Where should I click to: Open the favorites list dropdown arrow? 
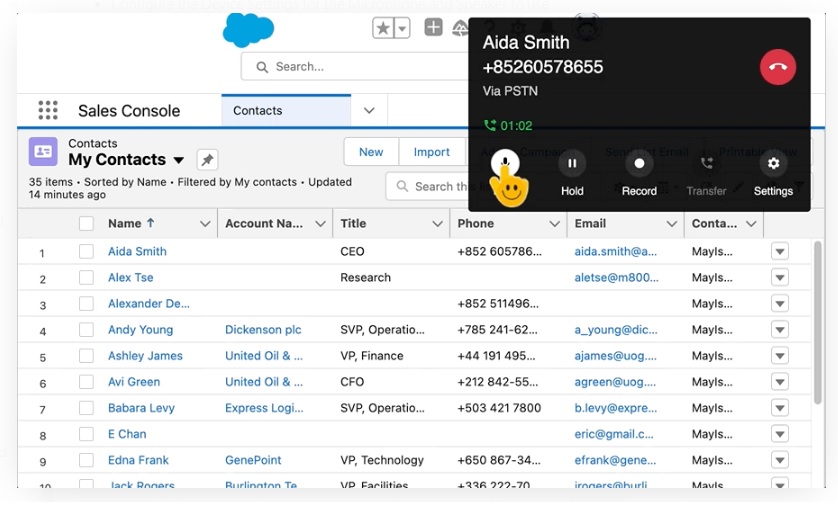coord(402,28)
